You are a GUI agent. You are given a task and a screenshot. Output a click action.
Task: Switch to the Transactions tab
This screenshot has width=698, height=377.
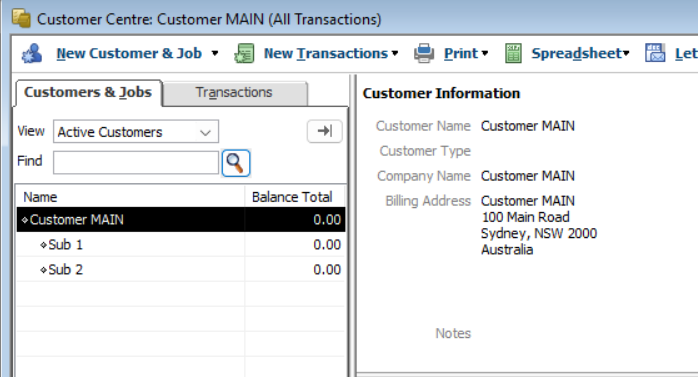234,93
